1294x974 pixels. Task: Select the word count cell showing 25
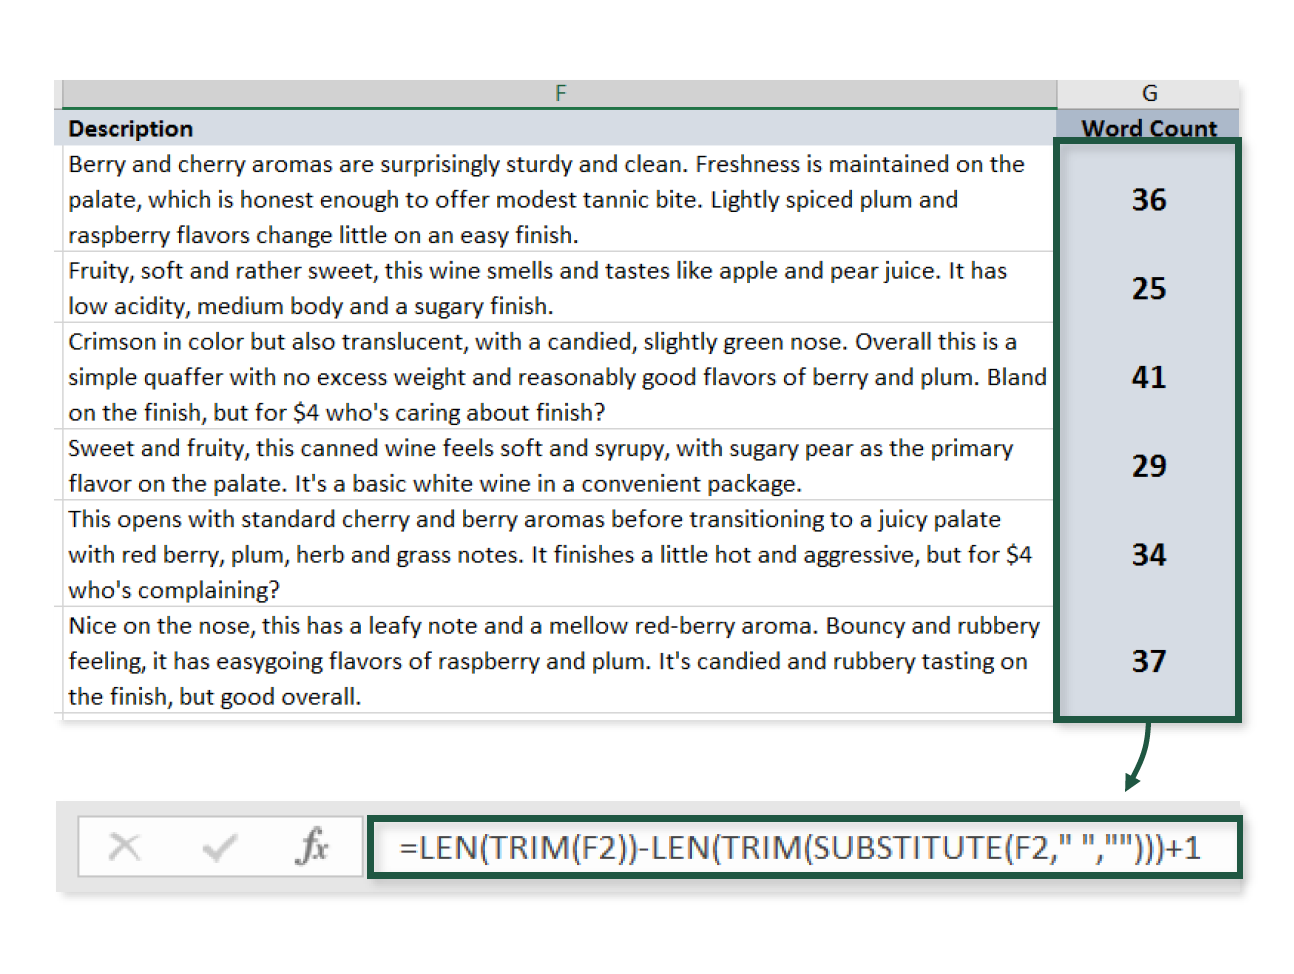pyautogui.click(x=1148, y=288)
